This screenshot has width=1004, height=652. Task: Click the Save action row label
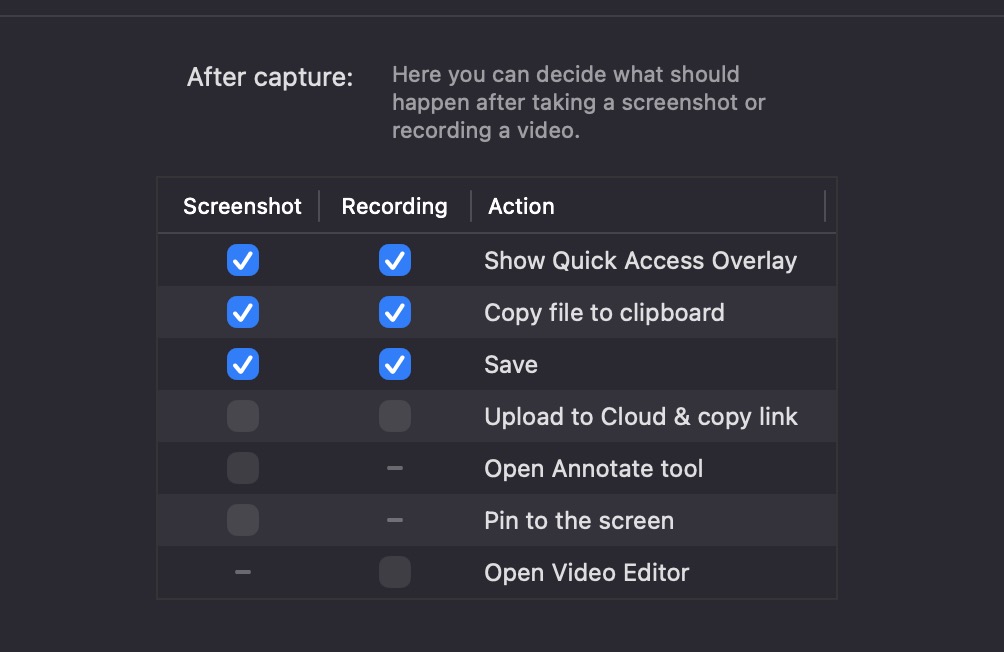510,364
